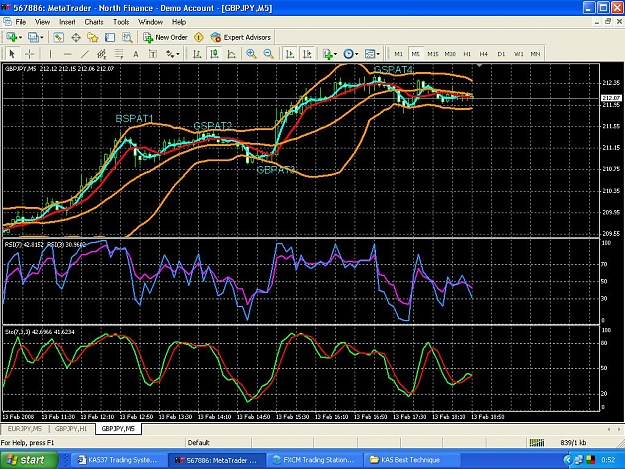Select the Text 'A' tool
This screenshot has width=625, height=469.
pos(136,54)
